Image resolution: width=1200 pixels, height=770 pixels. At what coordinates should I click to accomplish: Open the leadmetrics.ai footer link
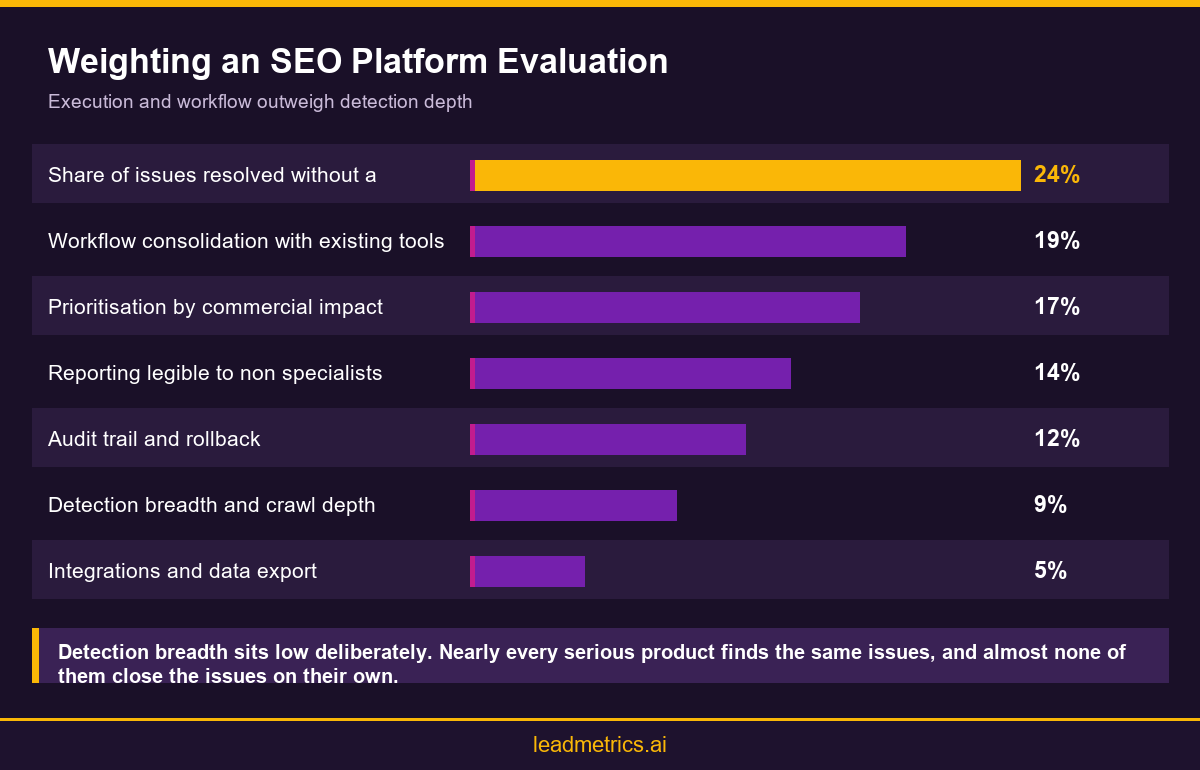(x=600, y=745)
